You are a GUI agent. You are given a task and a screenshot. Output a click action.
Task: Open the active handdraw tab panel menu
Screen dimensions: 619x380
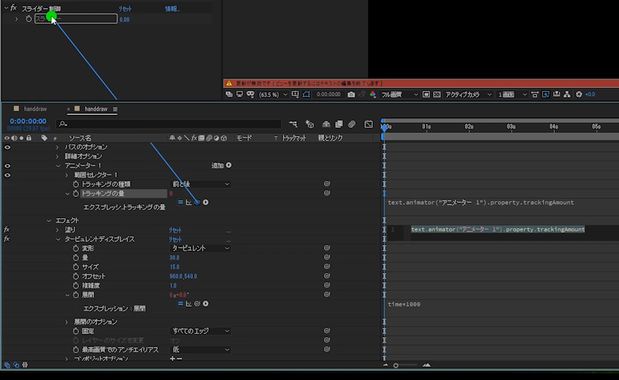[x=115, y=109]
